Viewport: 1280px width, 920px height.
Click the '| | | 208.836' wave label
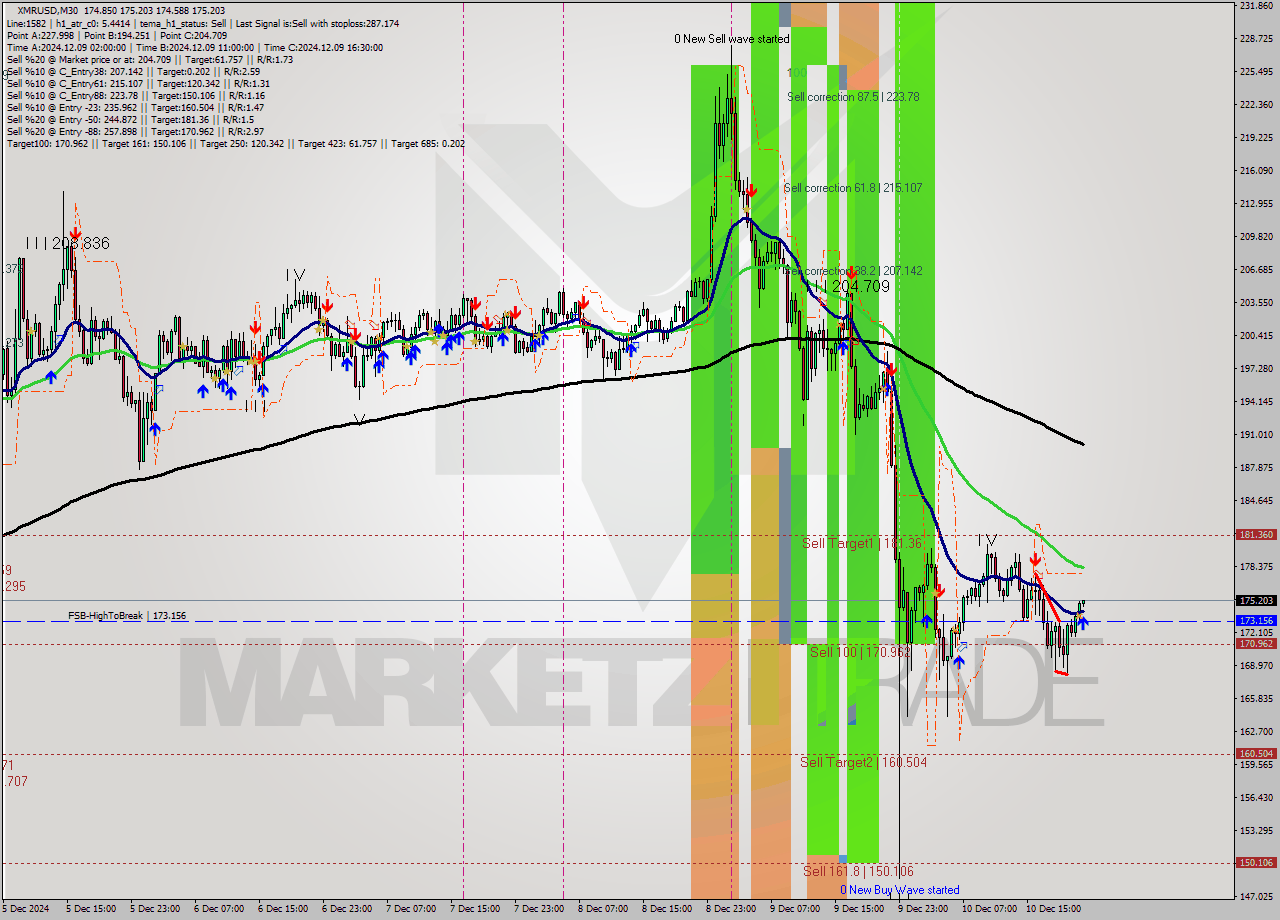(x=68, y=243)
